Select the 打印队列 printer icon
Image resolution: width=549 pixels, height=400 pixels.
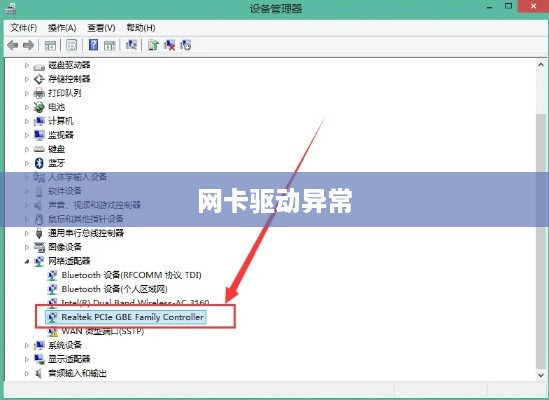(39, 93)
